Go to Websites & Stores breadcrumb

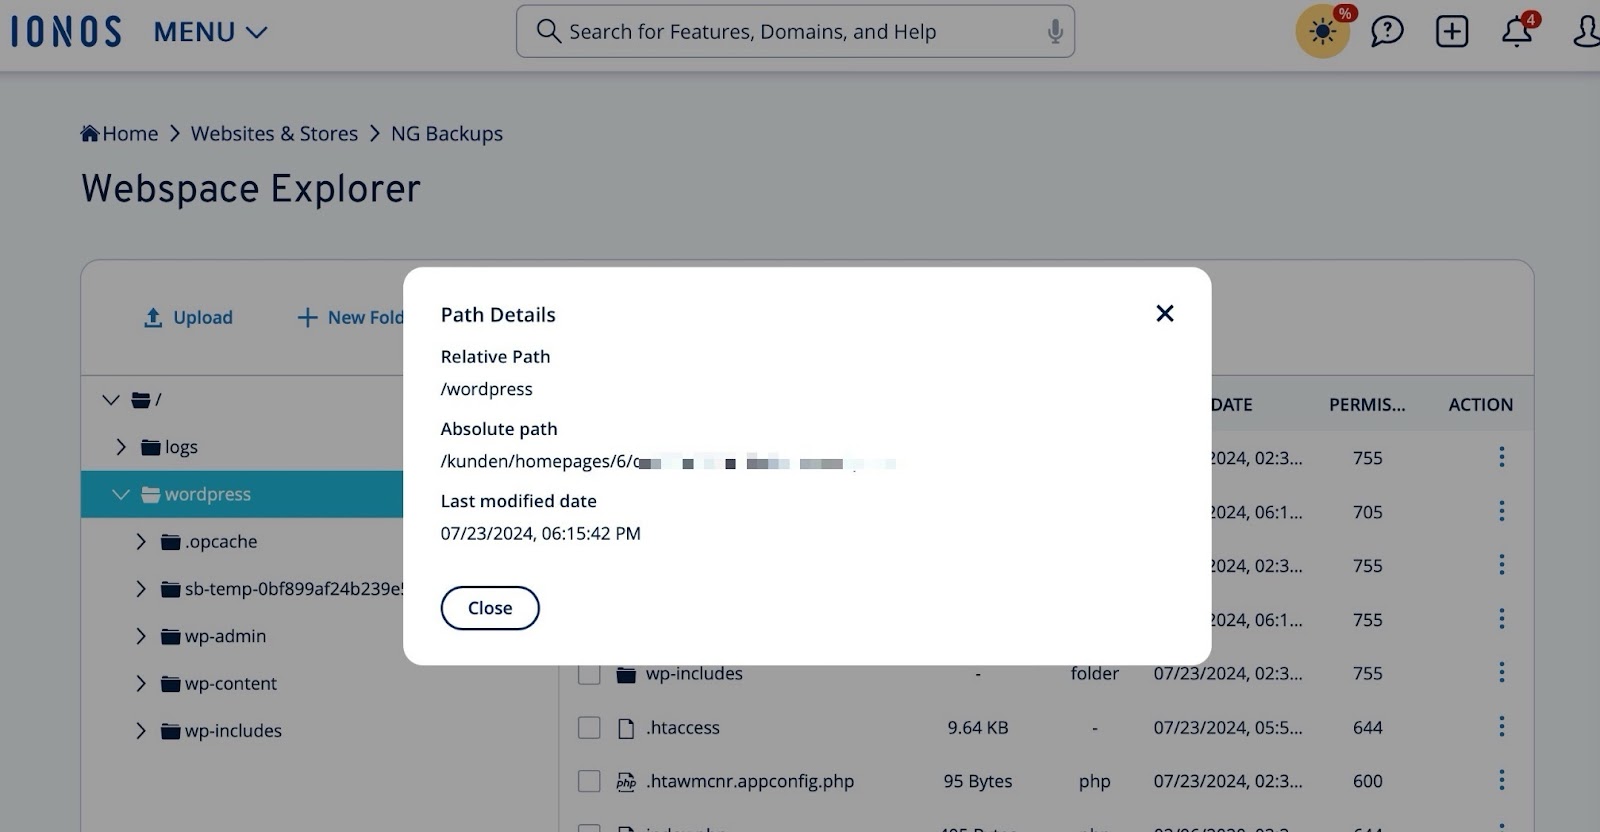click(274, 134)
